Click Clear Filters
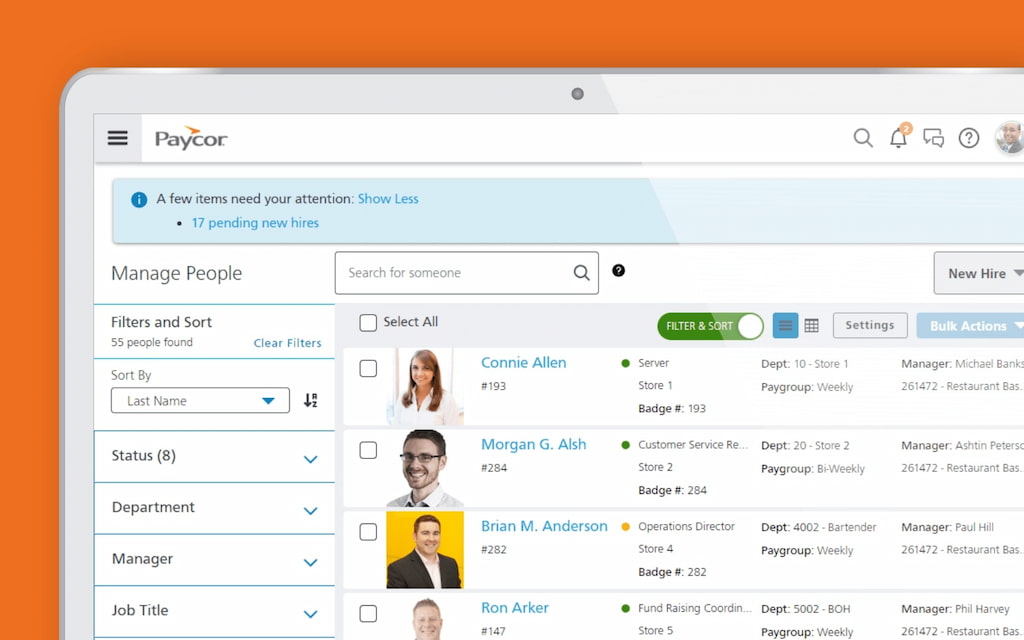This screenshot has width=1024, height=640. pyautogui.click(x=287, y=343)
